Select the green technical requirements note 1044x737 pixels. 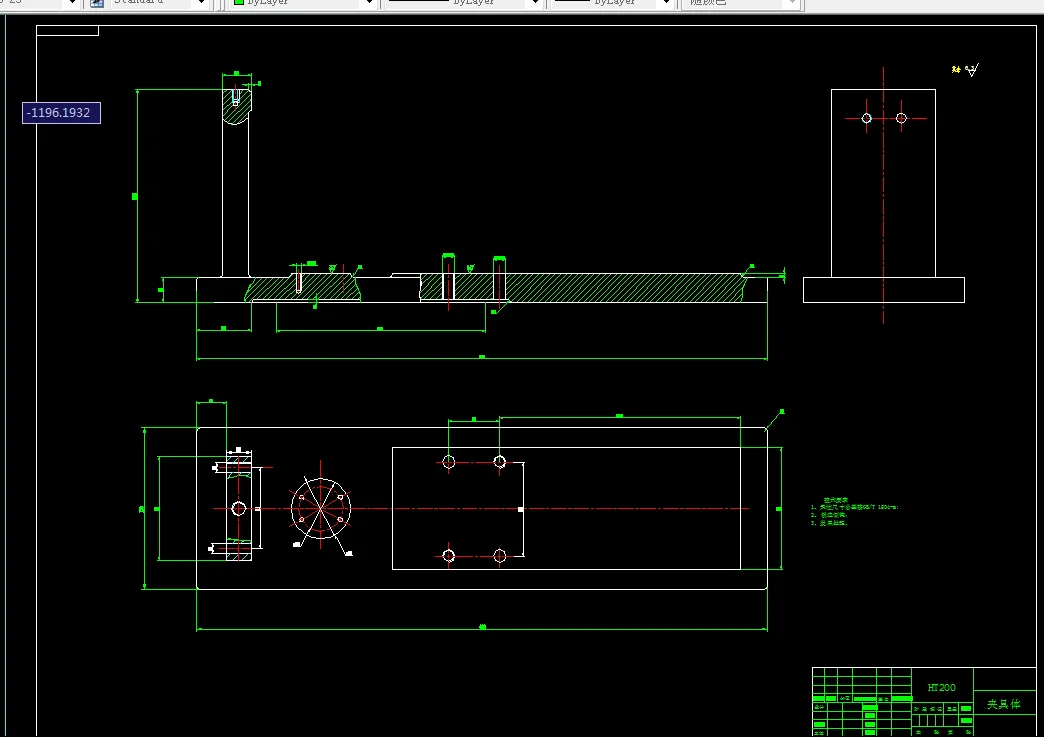click(x=854, y=511)
